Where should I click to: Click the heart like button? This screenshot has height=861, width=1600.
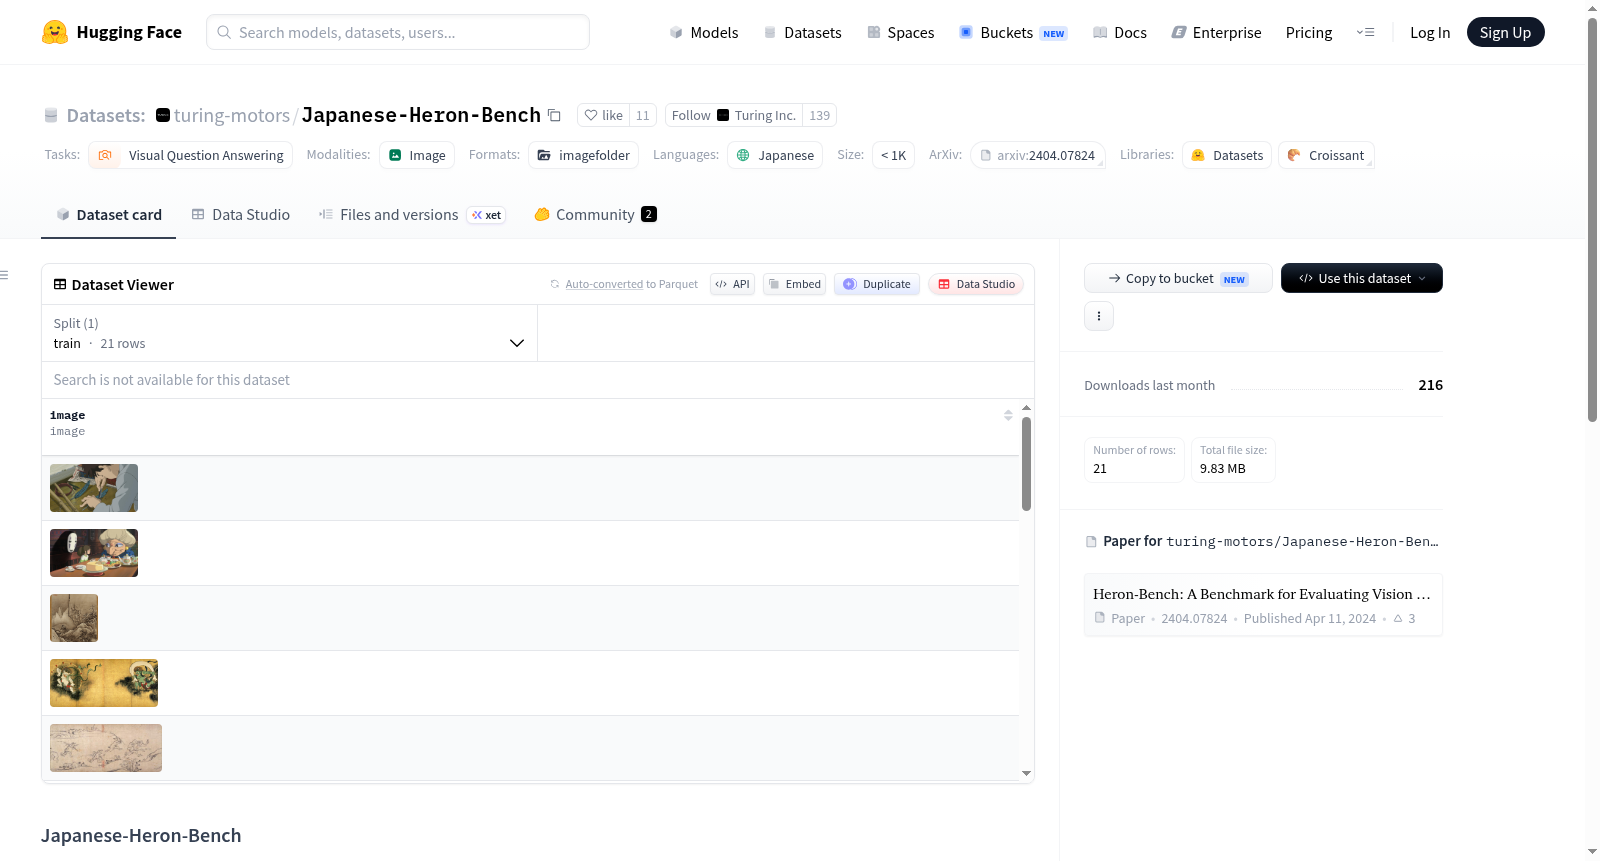click(603, 115)
